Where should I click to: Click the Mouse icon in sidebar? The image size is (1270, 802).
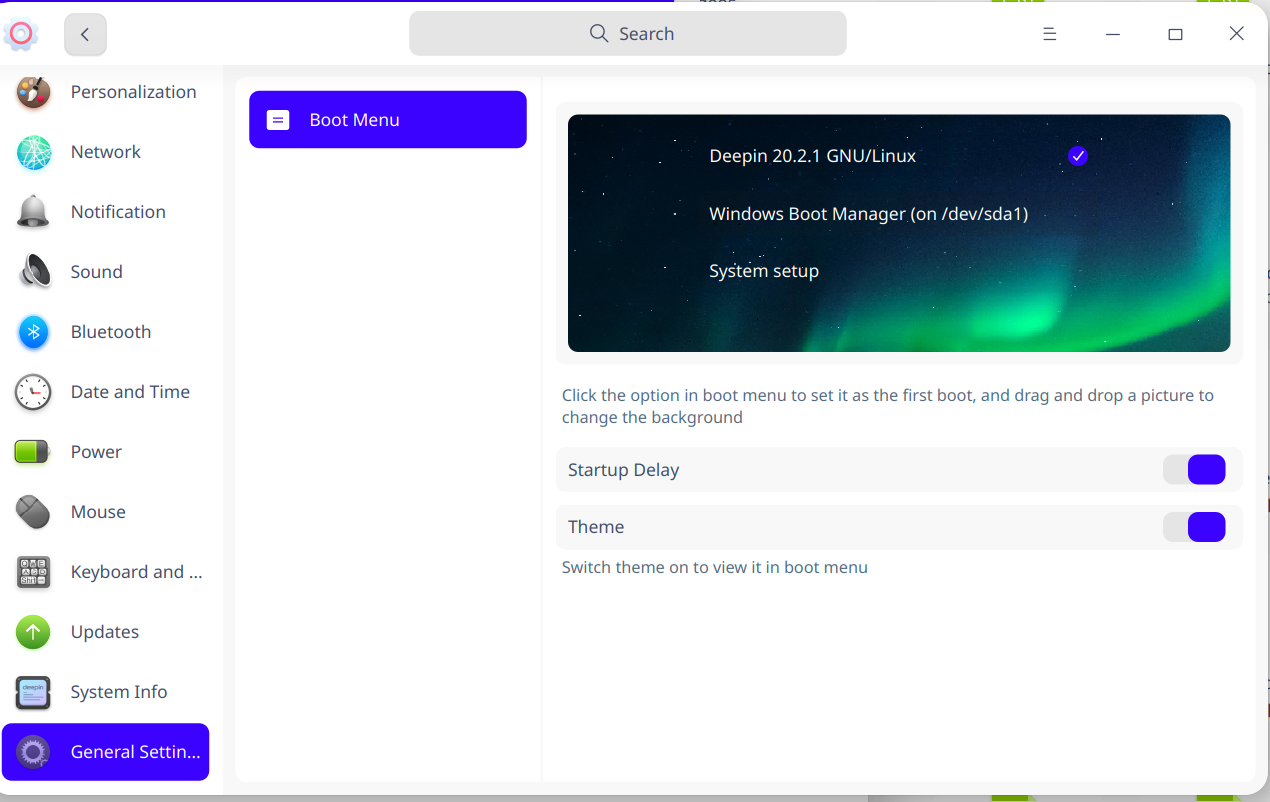point(33,512)
